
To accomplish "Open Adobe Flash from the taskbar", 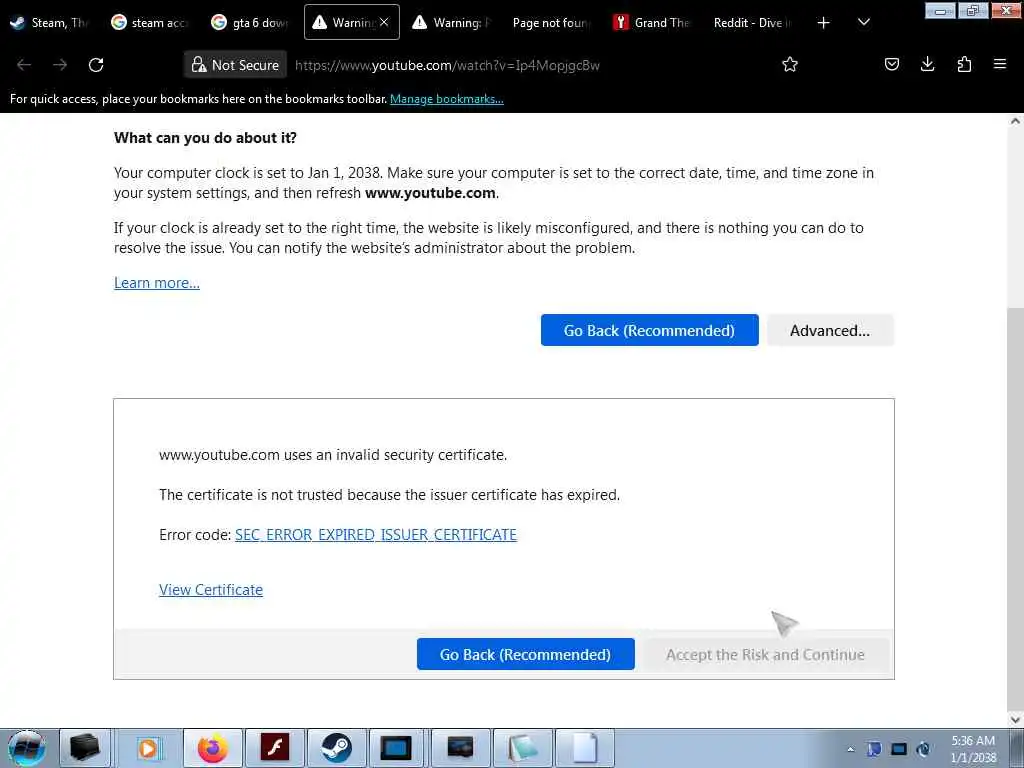I will pyautogui.click(x=275, y=748).
